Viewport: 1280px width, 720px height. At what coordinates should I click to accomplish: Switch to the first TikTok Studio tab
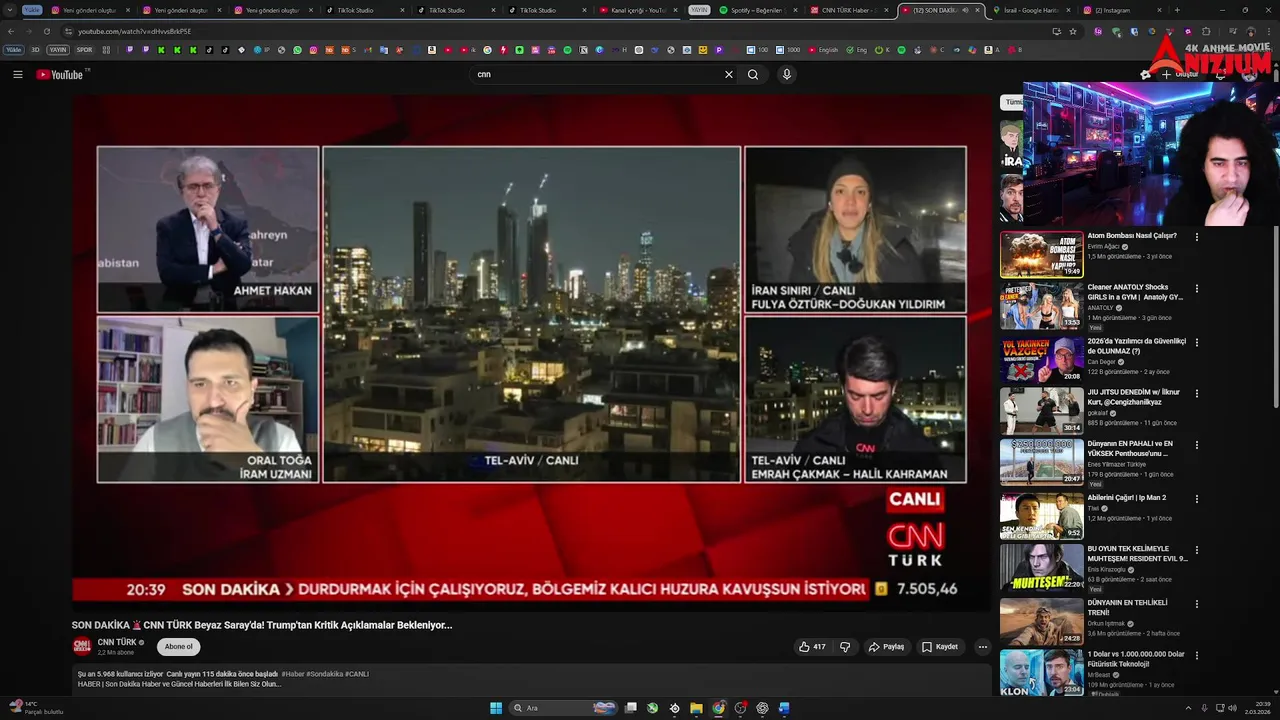(366, 10)
